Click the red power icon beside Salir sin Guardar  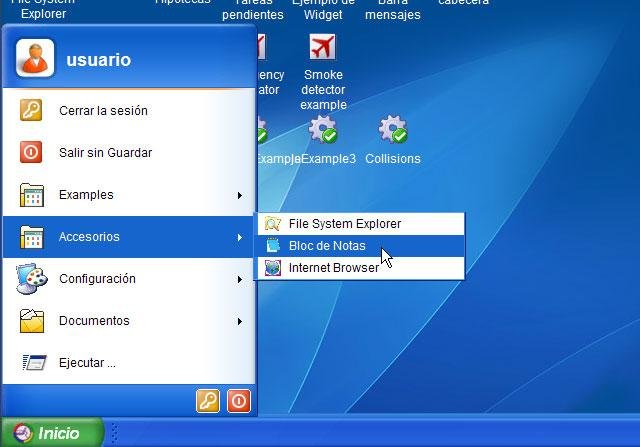[x=31, y=152]
